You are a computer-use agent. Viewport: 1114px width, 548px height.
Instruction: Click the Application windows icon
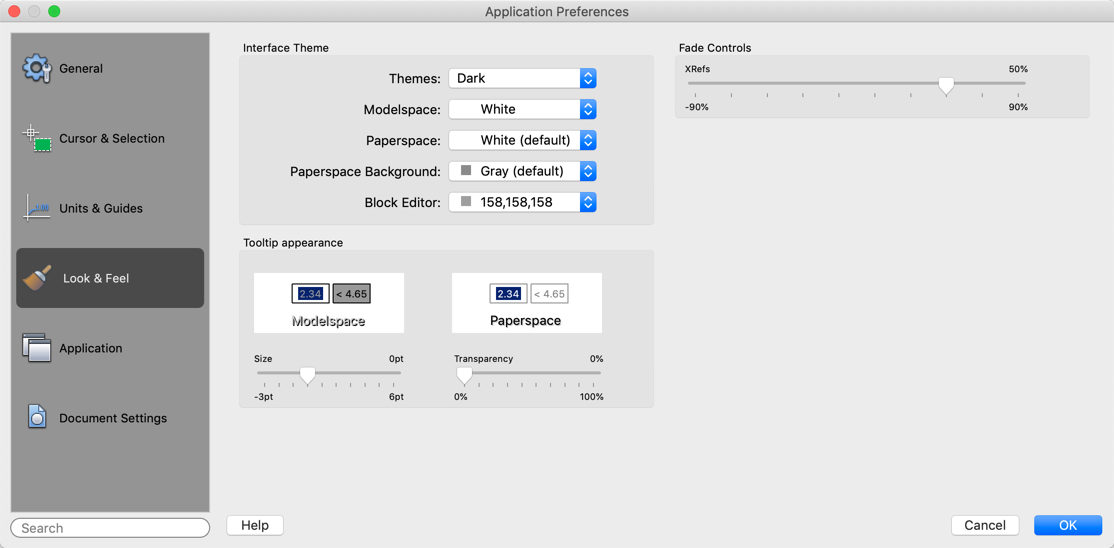click(x=37, y=348)
